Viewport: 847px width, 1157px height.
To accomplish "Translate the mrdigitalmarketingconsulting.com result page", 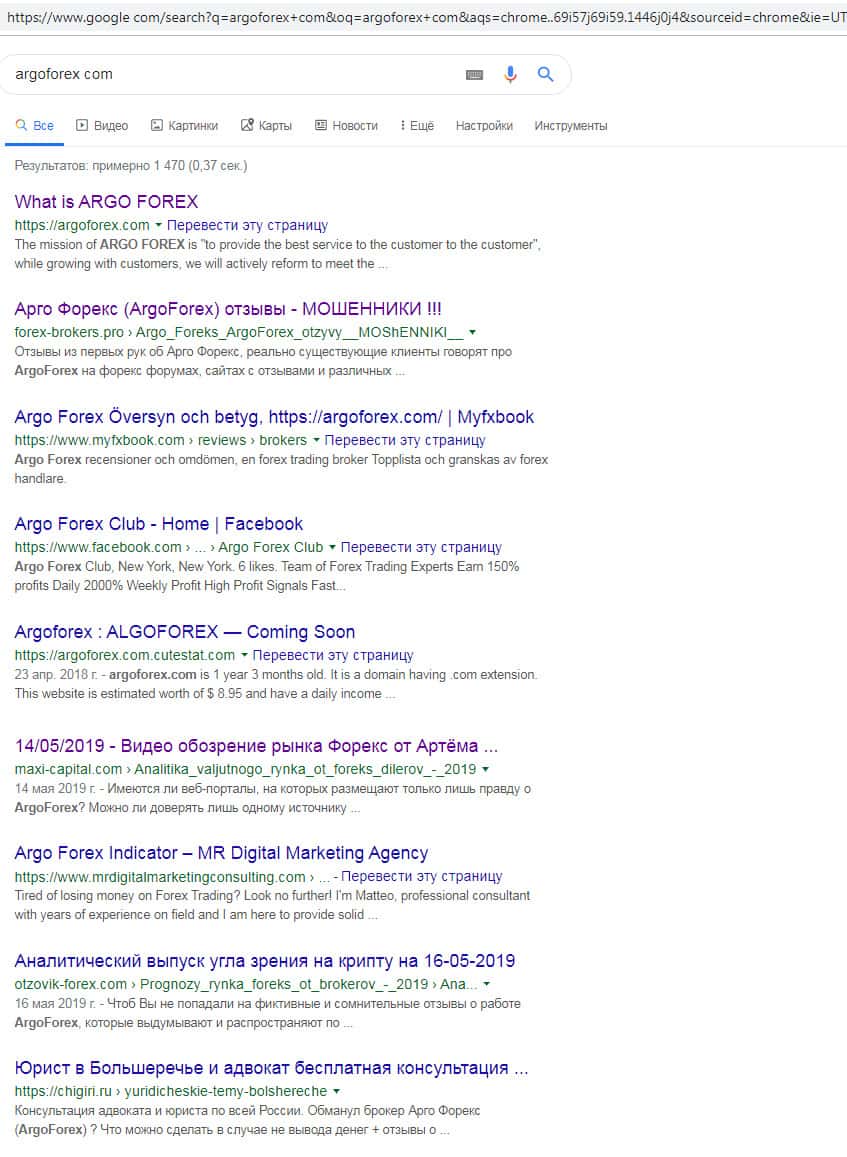I will [x=421, y=877].
